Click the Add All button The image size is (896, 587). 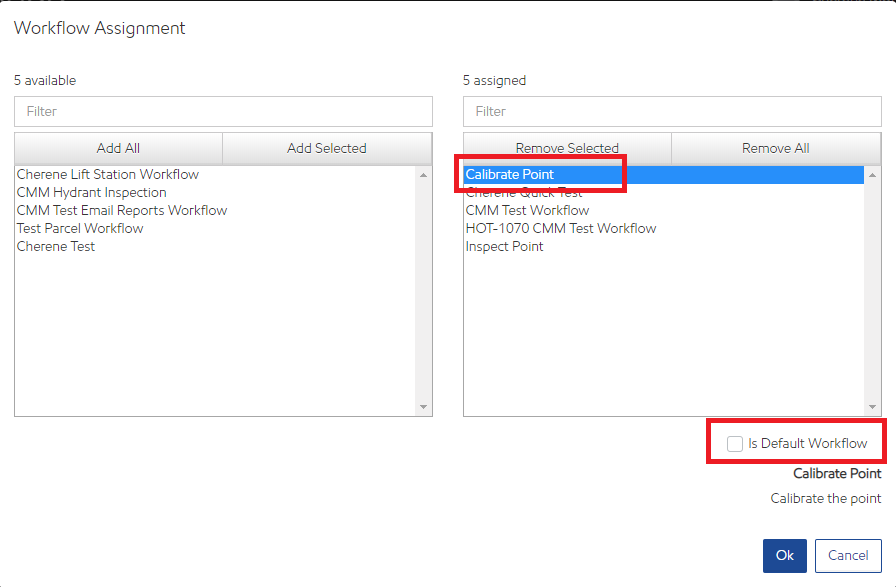pyautogui.click(x=118, y=148)
